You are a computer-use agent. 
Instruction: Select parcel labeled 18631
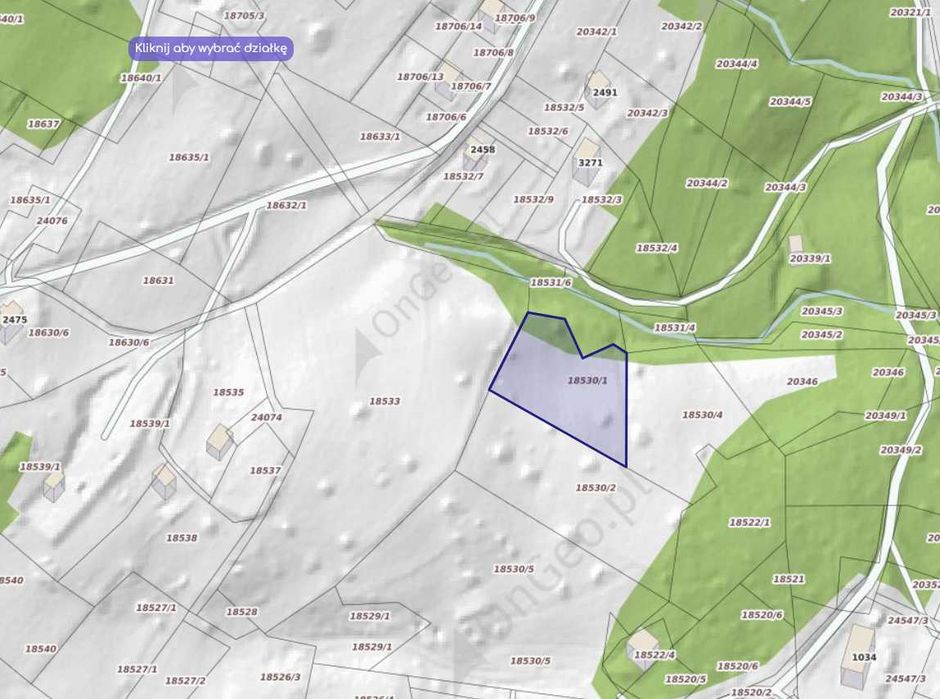[x=158, y=280]
